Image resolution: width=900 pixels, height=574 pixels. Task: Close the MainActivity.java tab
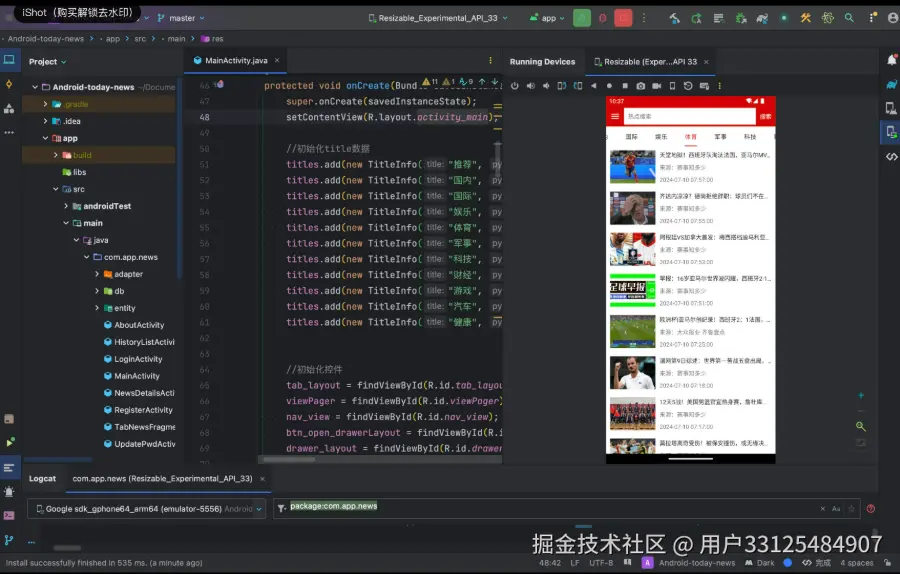(277, 60)
